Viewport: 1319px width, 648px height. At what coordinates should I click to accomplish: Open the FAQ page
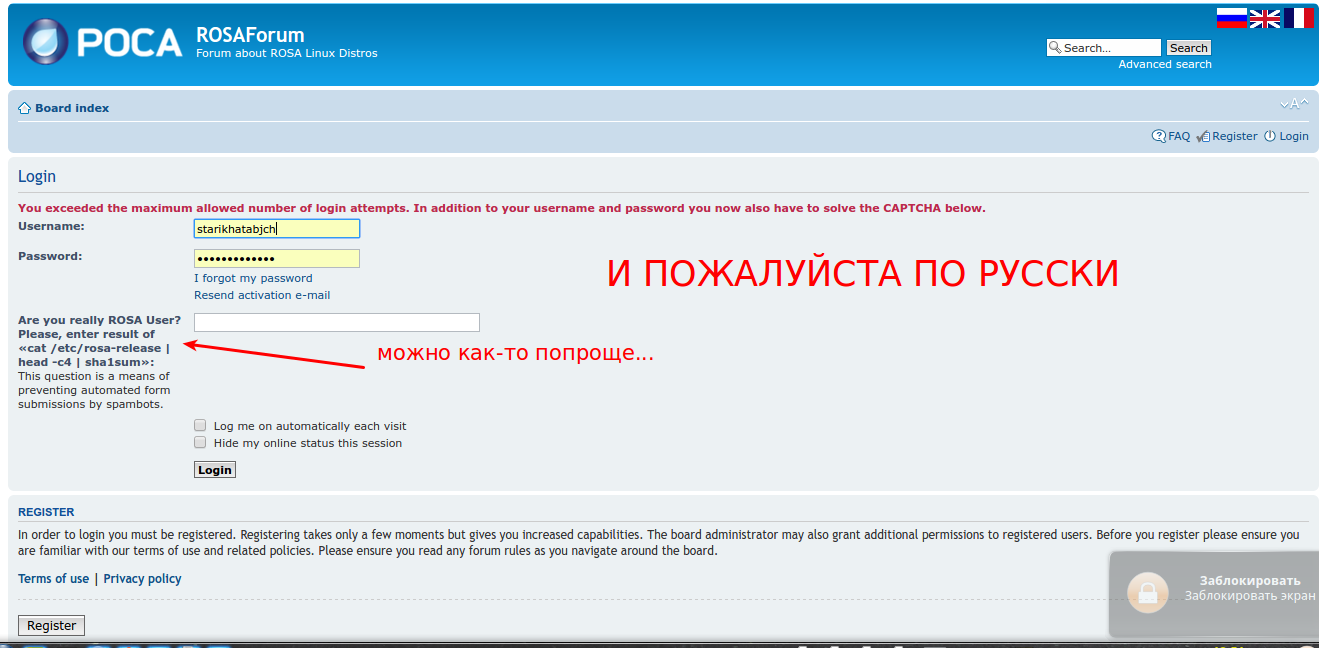tap(1179, 136)
